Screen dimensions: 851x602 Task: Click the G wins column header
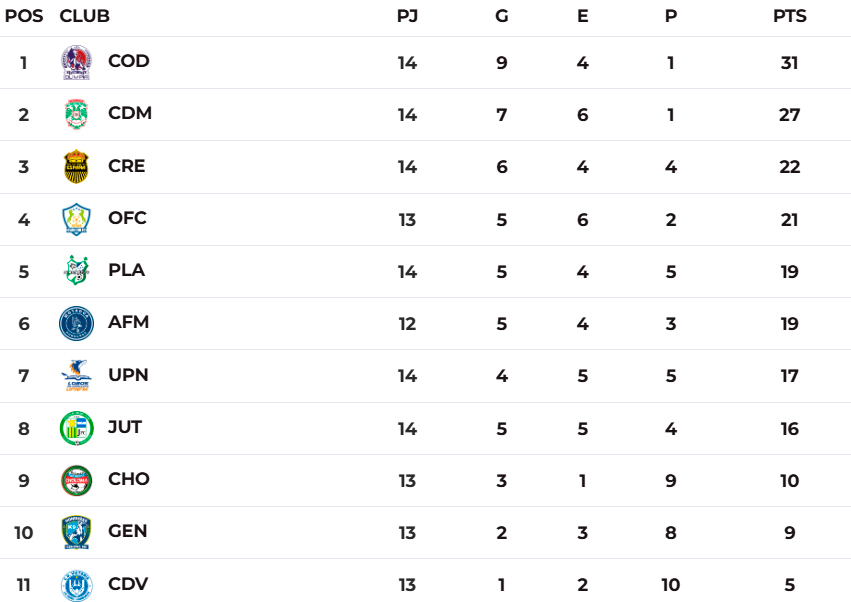click(502, 17)
